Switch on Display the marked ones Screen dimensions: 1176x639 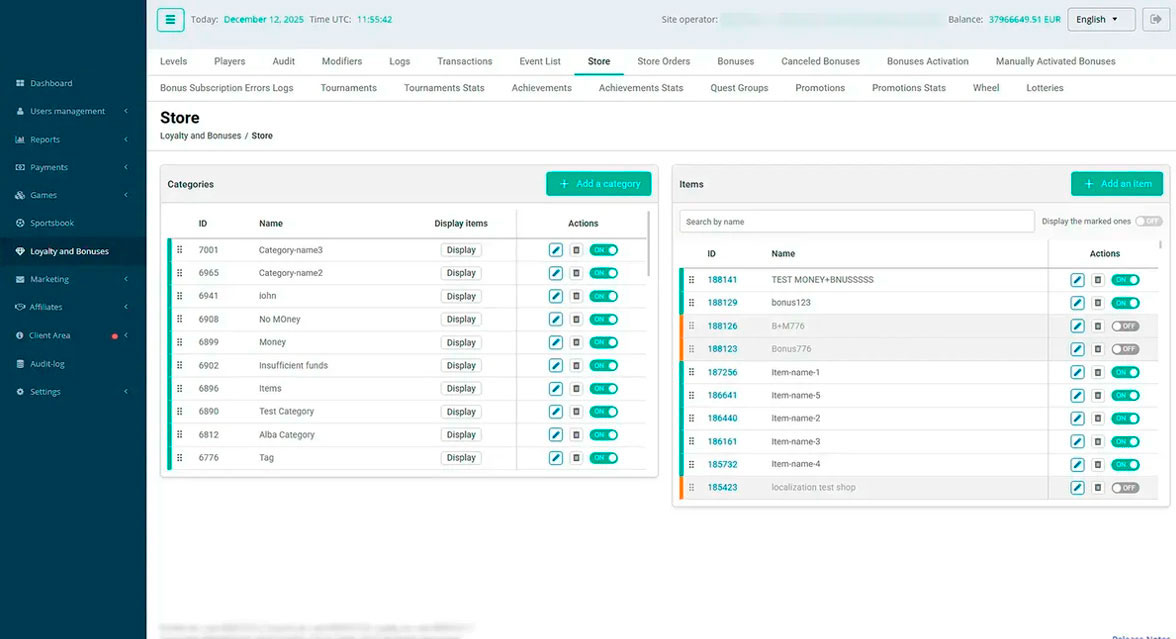click(1148, 221)
